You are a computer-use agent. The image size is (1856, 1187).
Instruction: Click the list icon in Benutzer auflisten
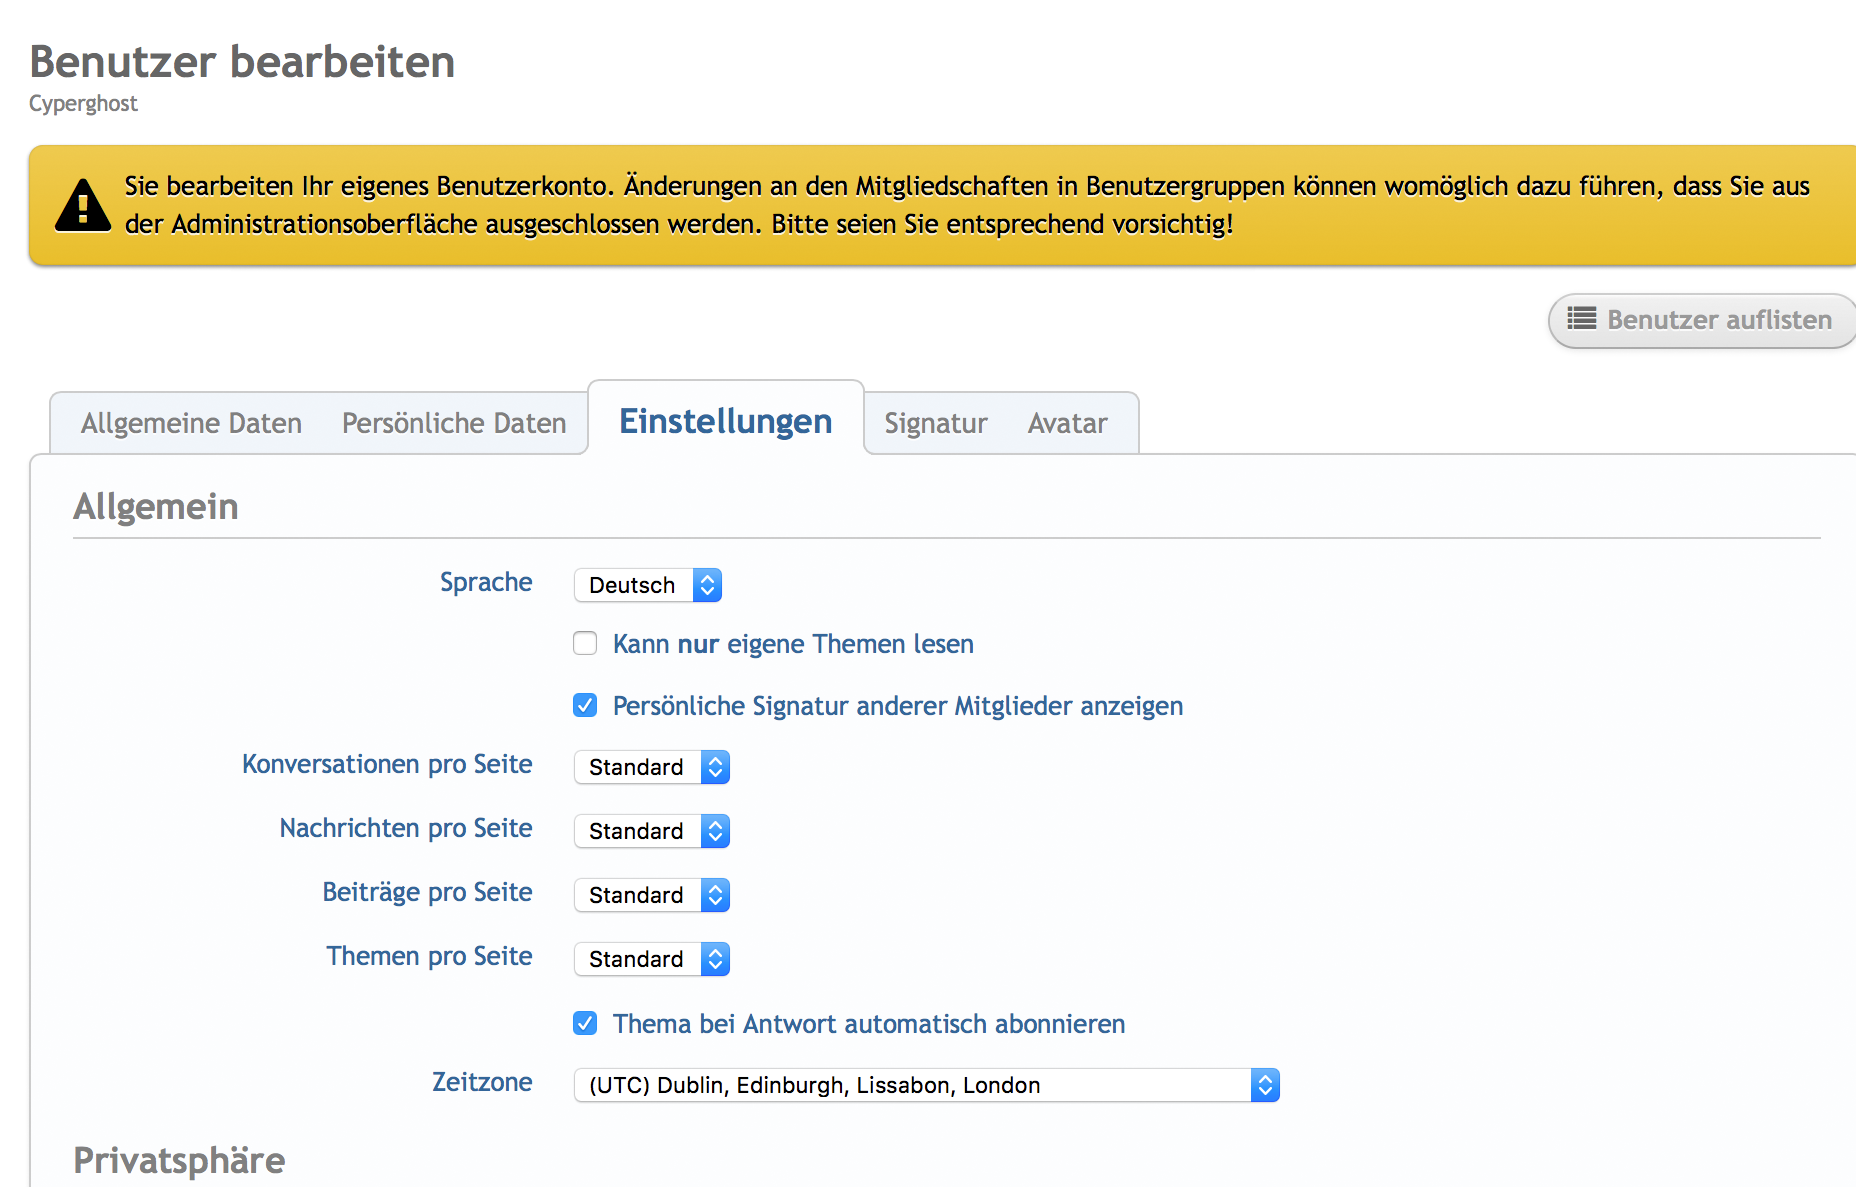[x=1581, y=319]
